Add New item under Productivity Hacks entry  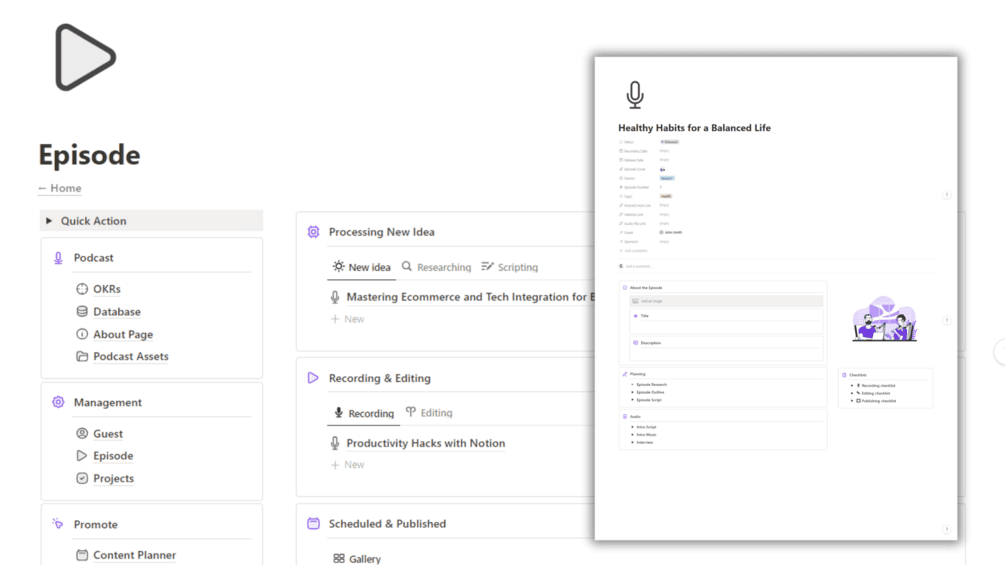(x=347, y=465)
